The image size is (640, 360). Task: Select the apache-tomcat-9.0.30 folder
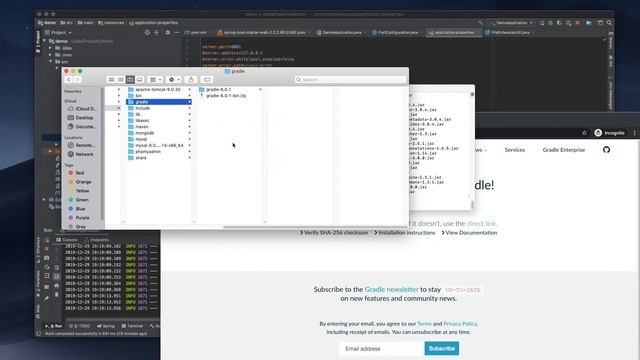tap(159, 89)
